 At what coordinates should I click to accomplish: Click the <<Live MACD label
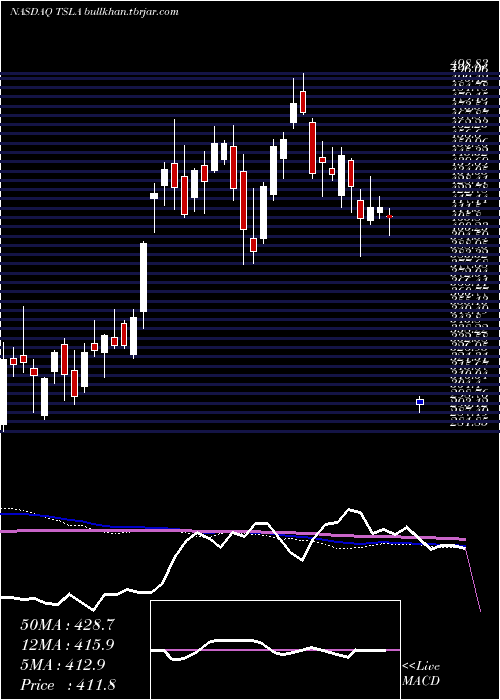[421, 674]
